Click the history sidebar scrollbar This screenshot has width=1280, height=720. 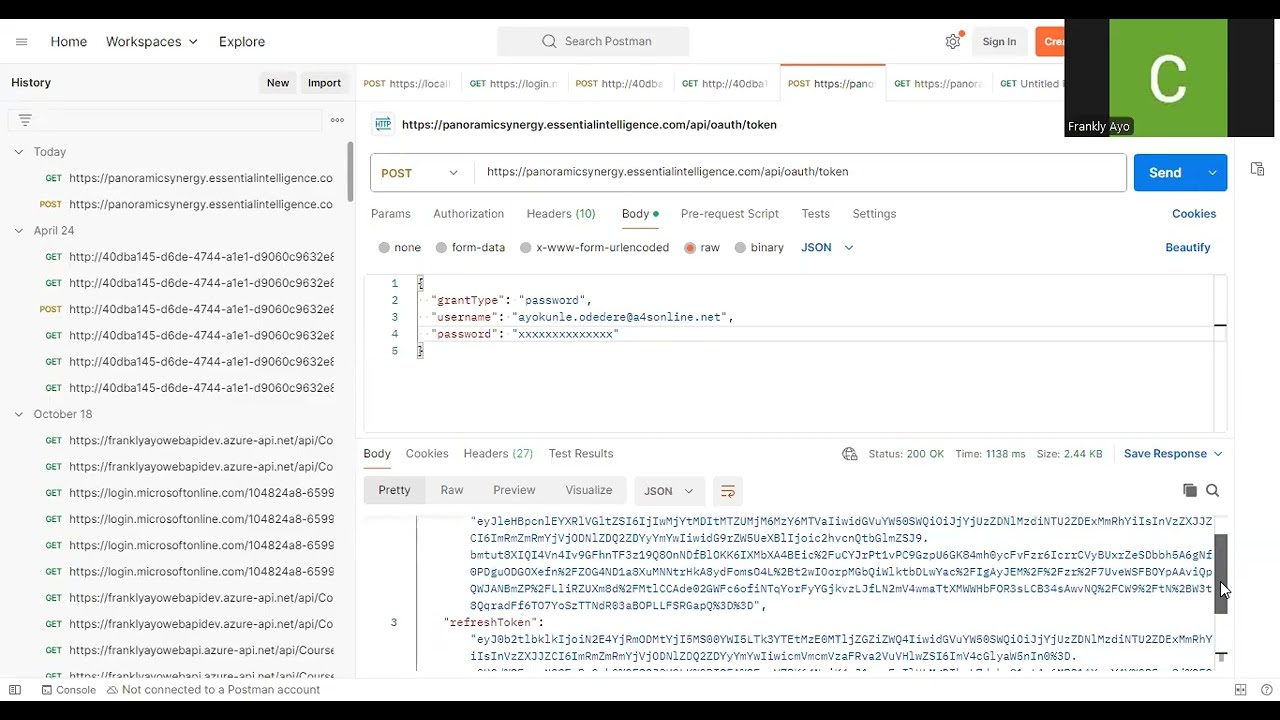[350, 171]
